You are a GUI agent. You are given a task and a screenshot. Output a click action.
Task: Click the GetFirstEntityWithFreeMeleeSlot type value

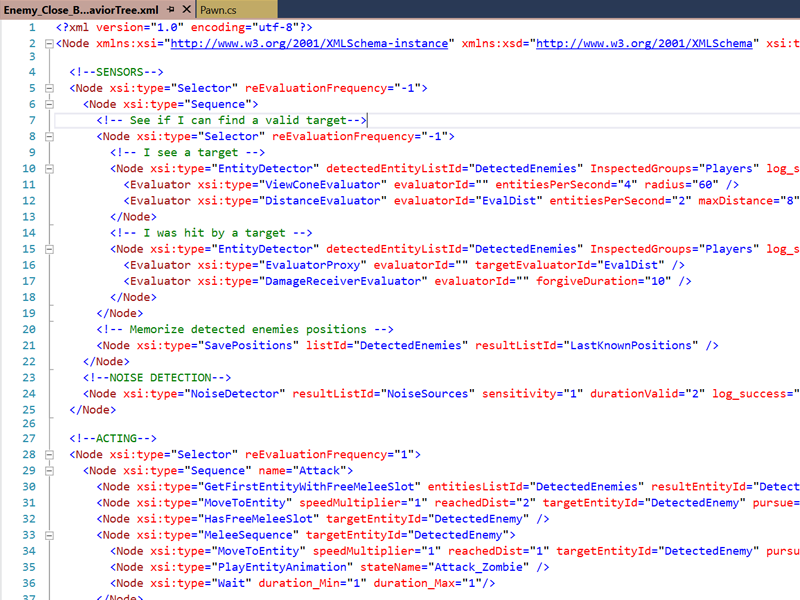309,487
